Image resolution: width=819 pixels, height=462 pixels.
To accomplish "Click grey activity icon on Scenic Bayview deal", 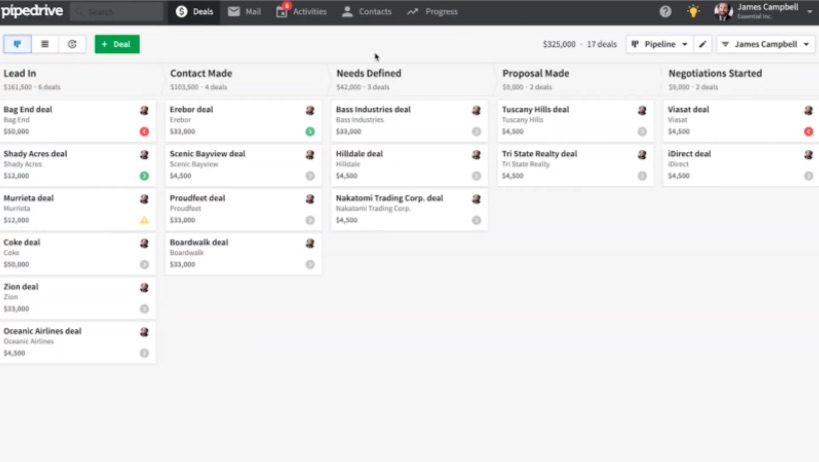I will point(310,176).
